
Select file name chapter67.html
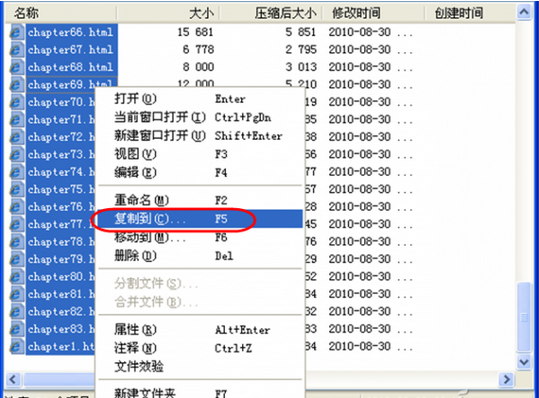[x=70, y=50]
